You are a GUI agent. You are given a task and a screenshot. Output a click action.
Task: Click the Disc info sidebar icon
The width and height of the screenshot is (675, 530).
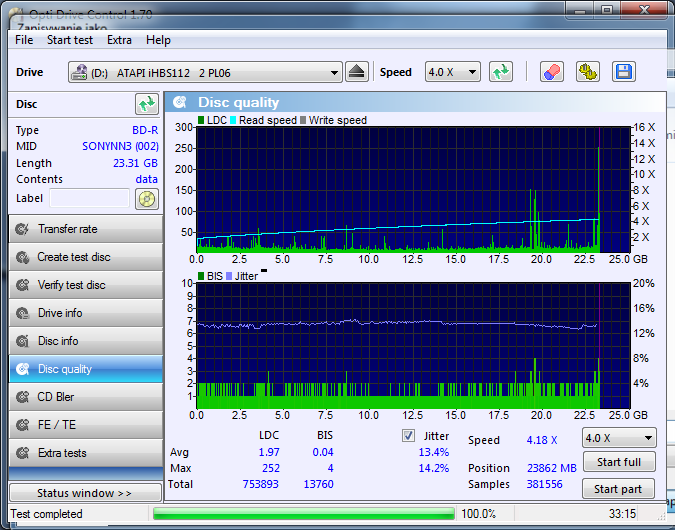[22, 341]
